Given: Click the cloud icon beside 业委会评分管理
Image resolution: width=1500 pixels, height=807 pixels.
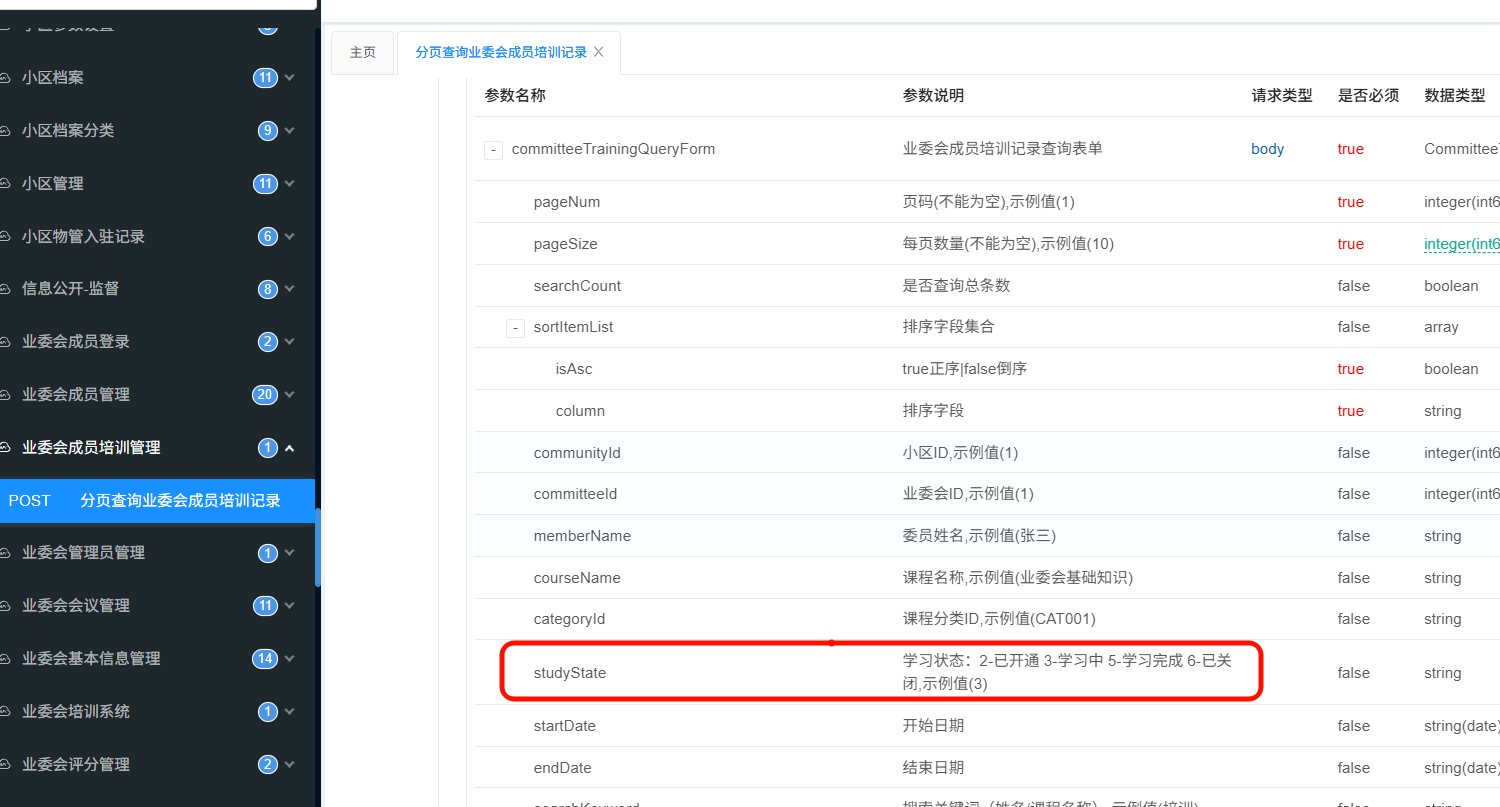Looking at the screenshot, I should pos(5,765).
